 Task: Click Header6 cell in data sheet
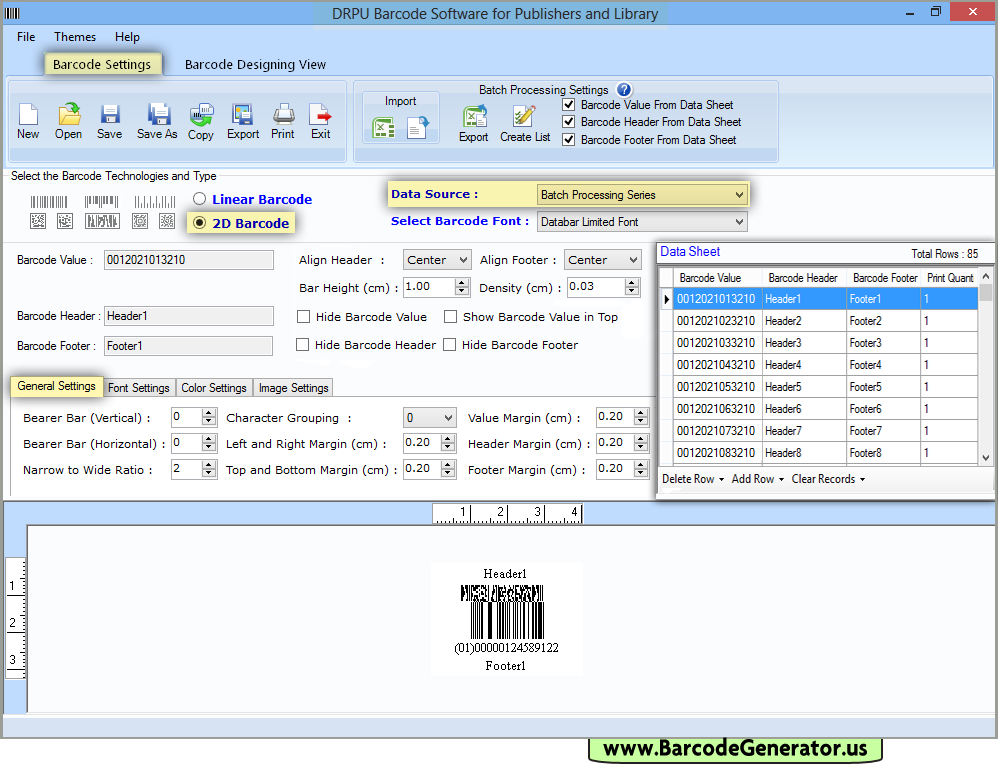805,409
